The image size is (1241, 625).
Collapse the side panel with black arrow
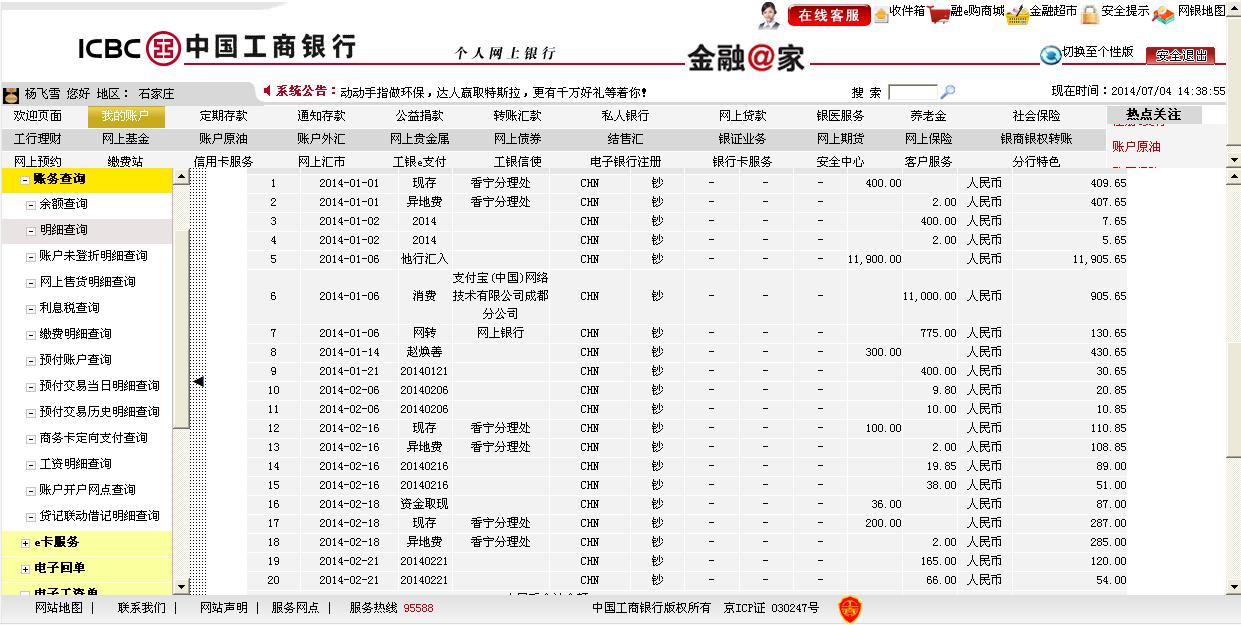click(x=198, y=381)
